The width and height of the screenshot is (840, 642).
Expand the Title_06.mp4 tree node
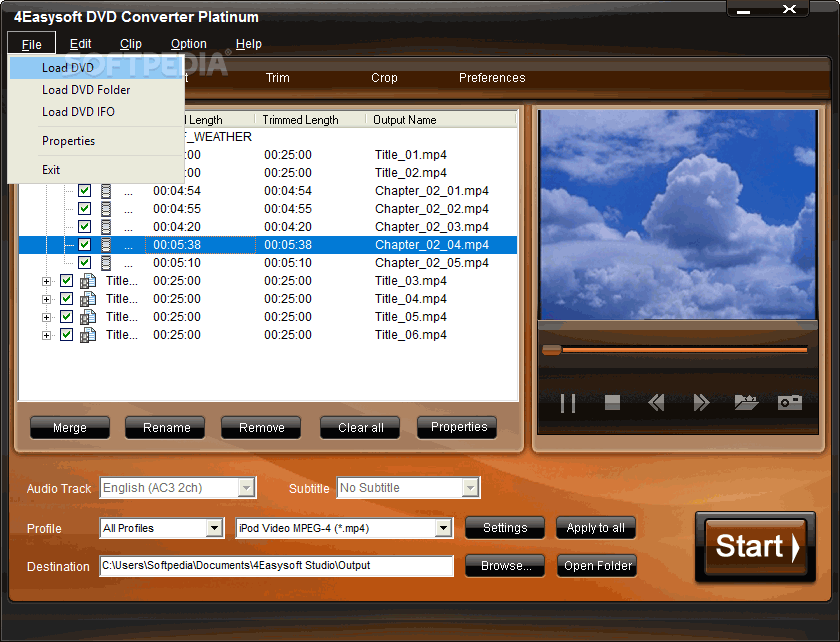point(47,335)
